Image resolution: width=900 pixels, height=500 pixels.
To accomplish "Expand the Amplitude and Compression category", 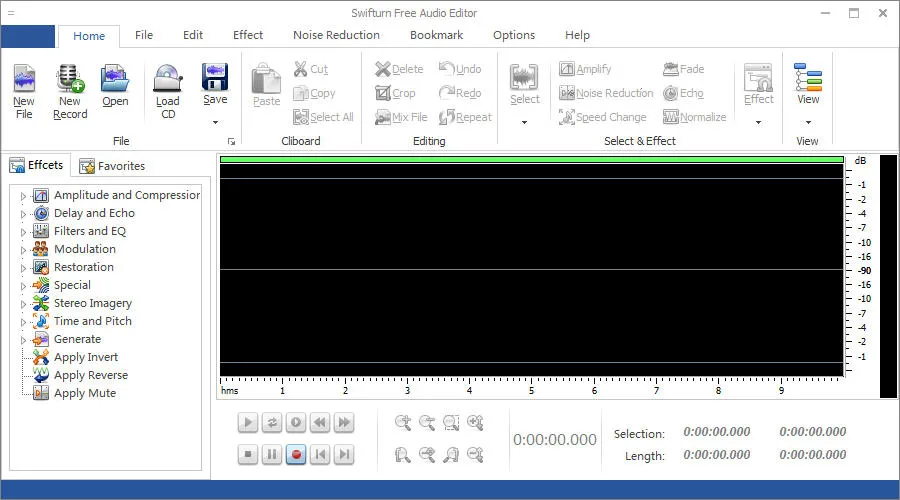I will [23, 196].
